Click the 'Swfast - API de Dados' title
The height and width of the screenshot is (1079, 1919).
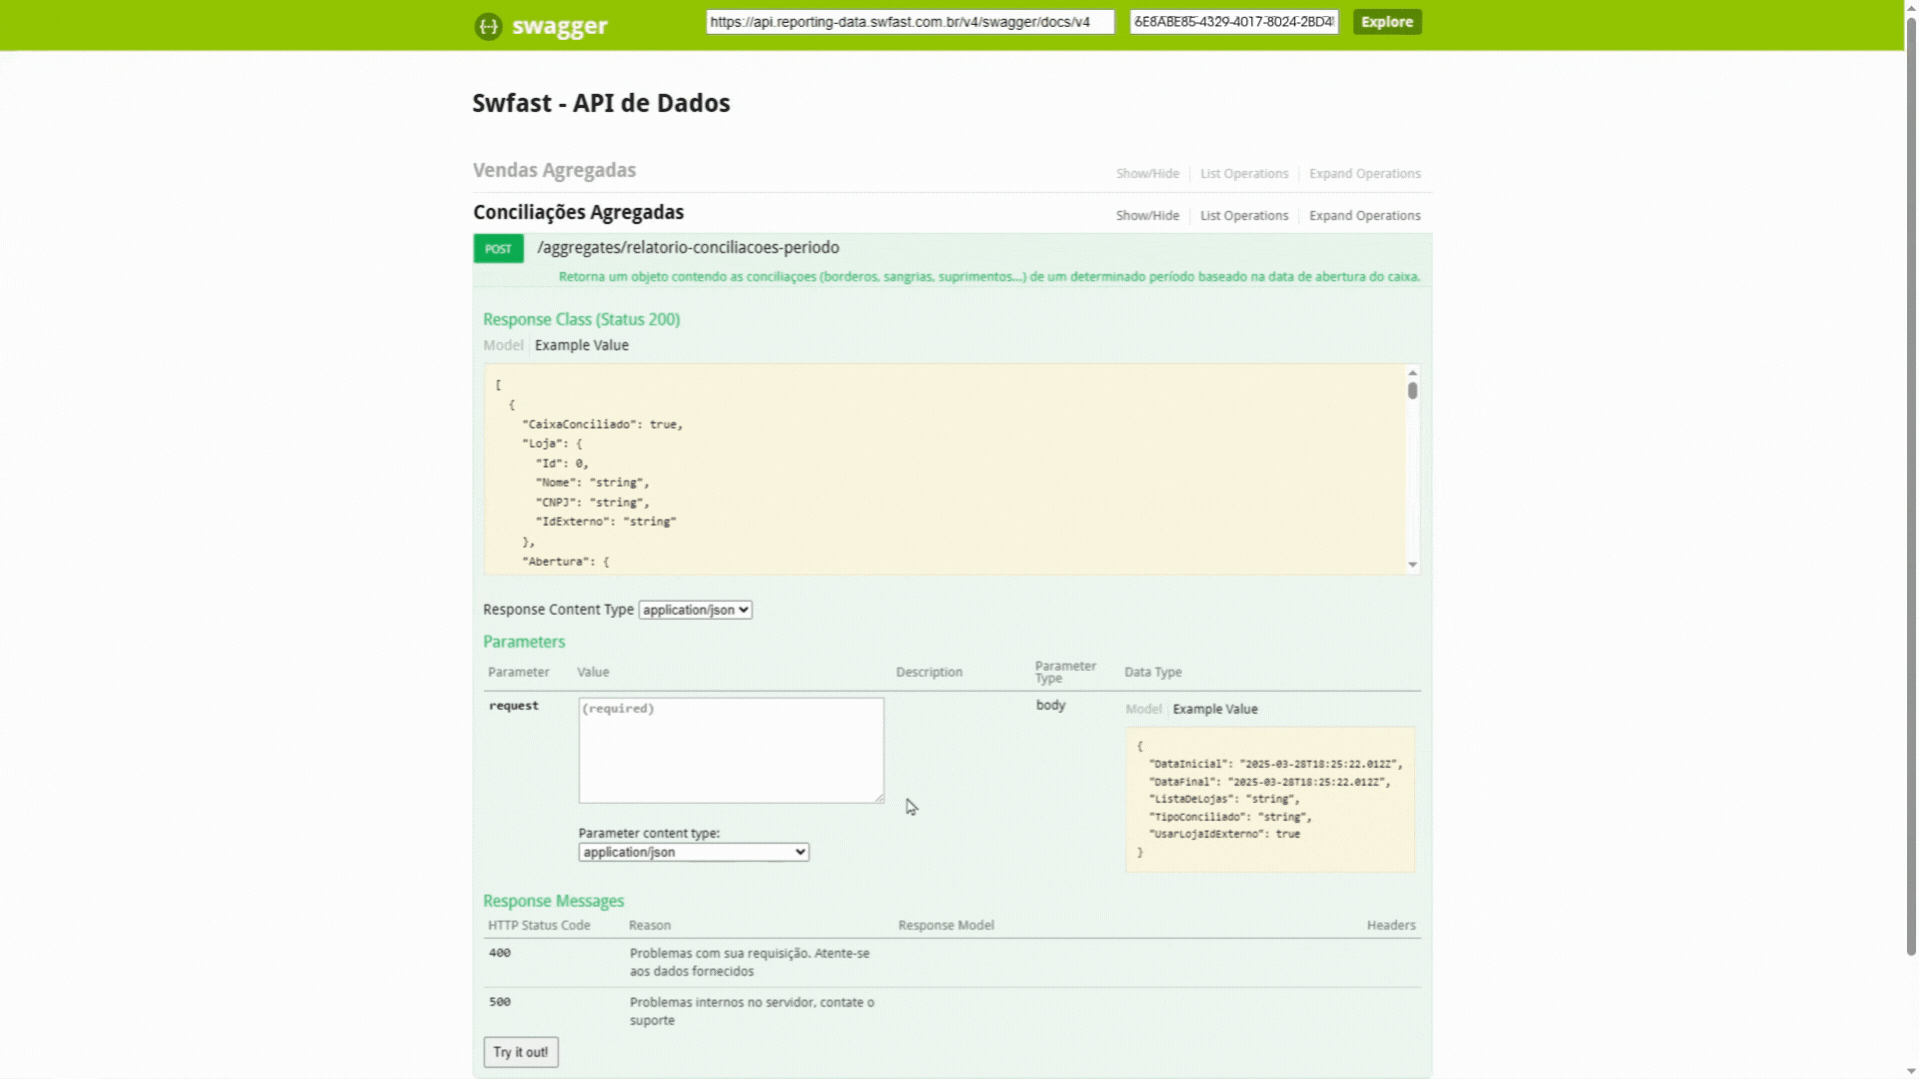point(601,103)
